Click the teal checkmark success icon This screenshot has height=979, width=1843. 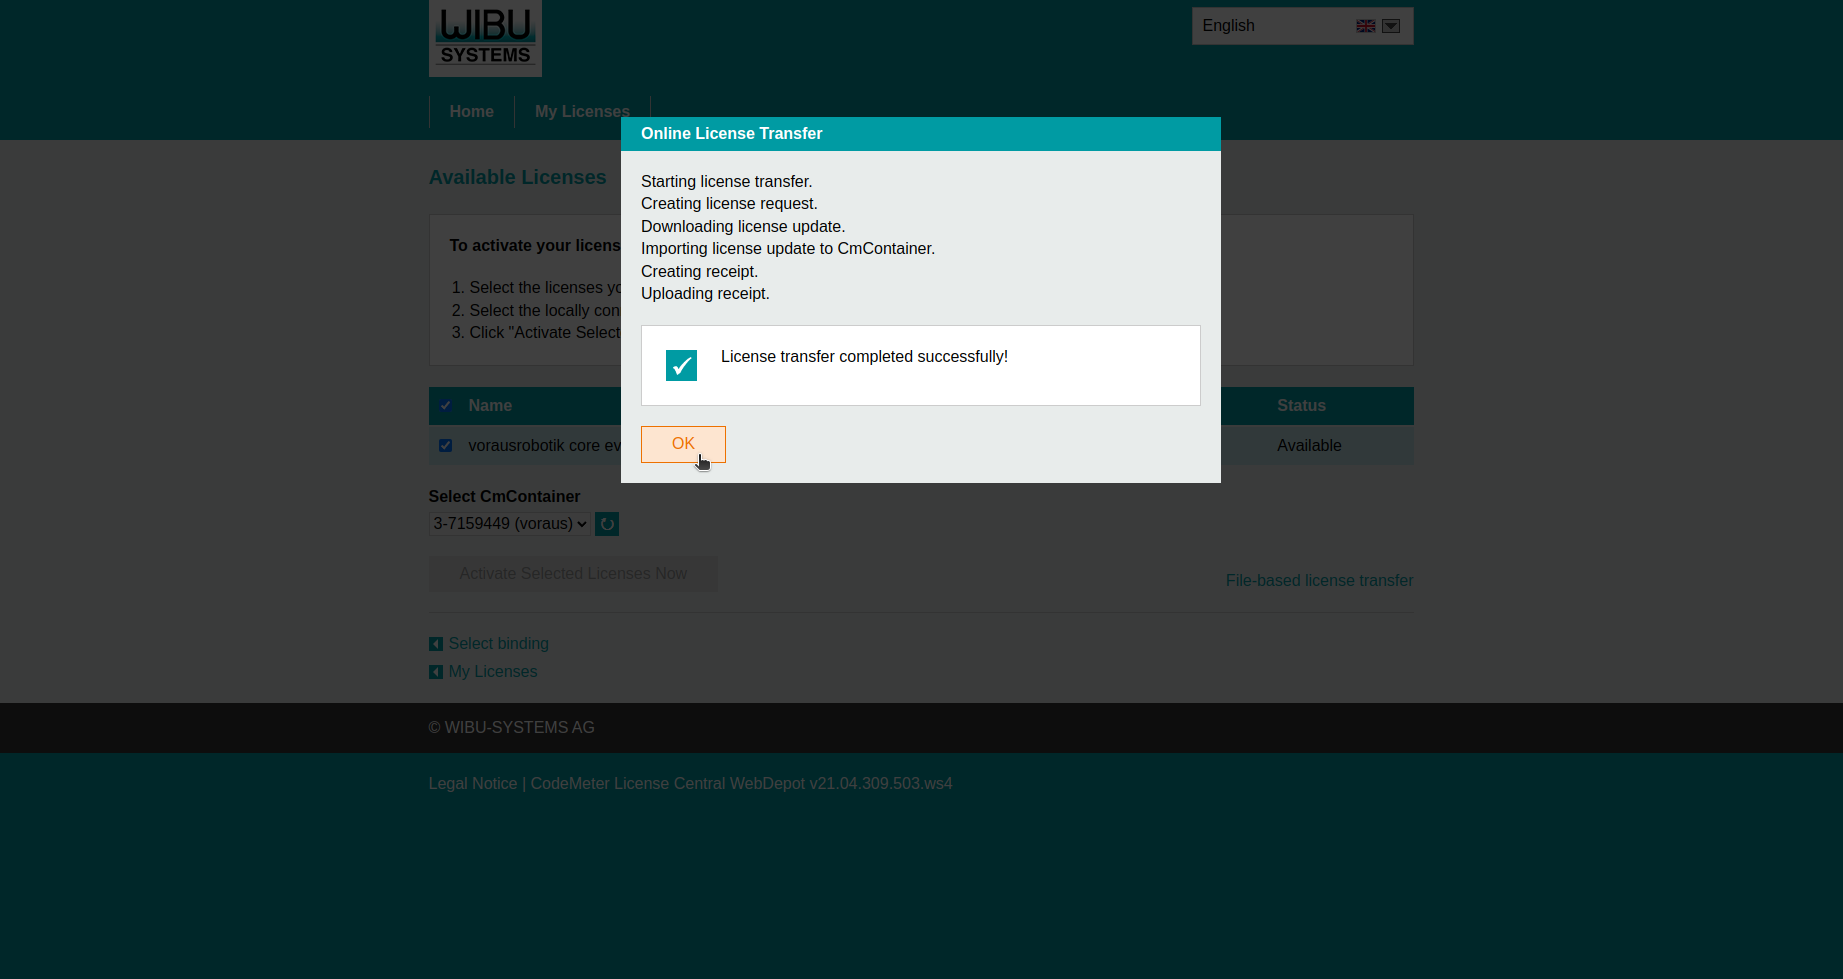point(681,365)
